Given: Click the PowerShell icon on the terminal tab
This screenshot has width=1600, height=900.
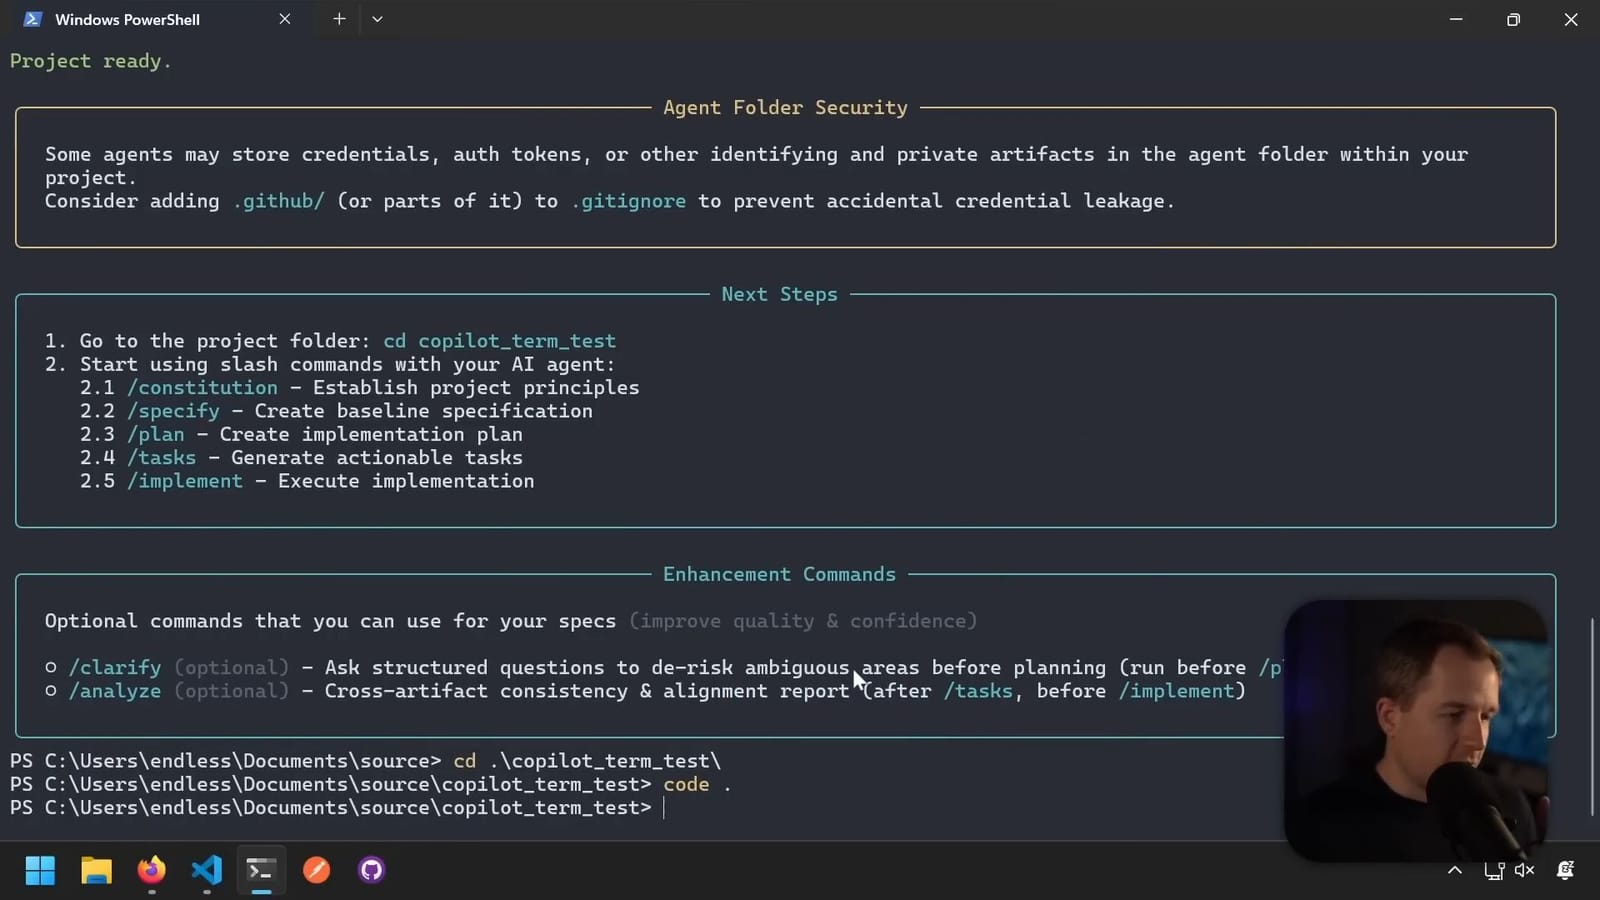Looking at the screenshot, I should pos(31,18).
